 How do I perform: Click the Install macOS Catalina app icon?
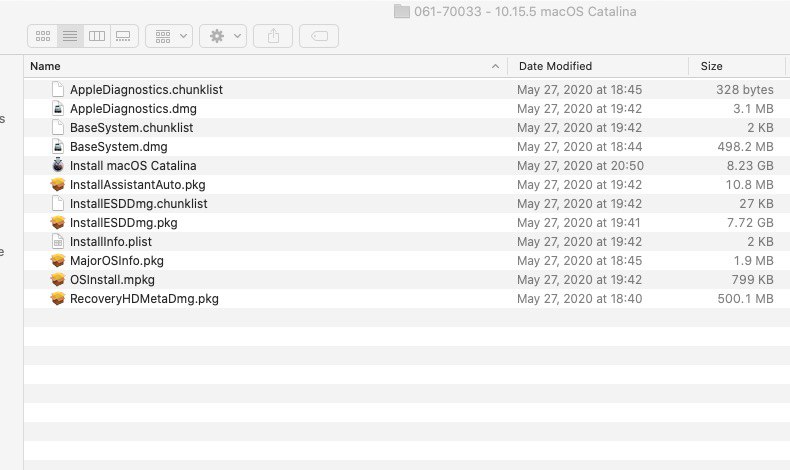58,165
